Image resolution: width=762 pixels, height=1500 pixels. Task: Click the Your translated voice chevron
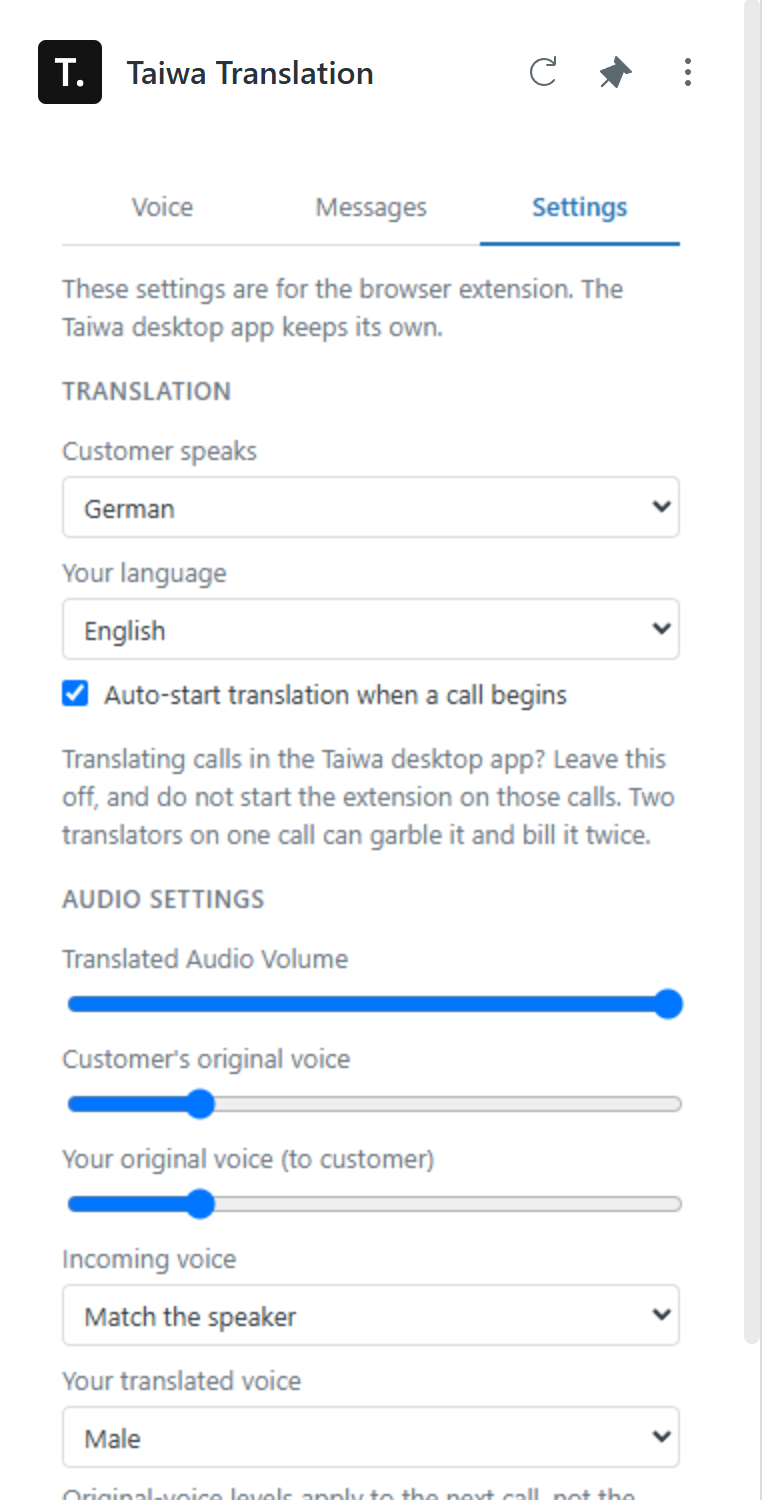coord(660,1437)
